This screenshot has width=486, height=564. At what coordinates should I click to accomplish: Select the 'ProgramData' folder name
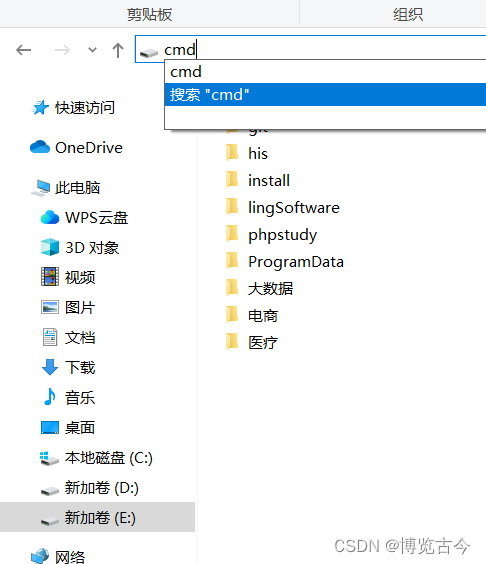[x=296, y=262]
